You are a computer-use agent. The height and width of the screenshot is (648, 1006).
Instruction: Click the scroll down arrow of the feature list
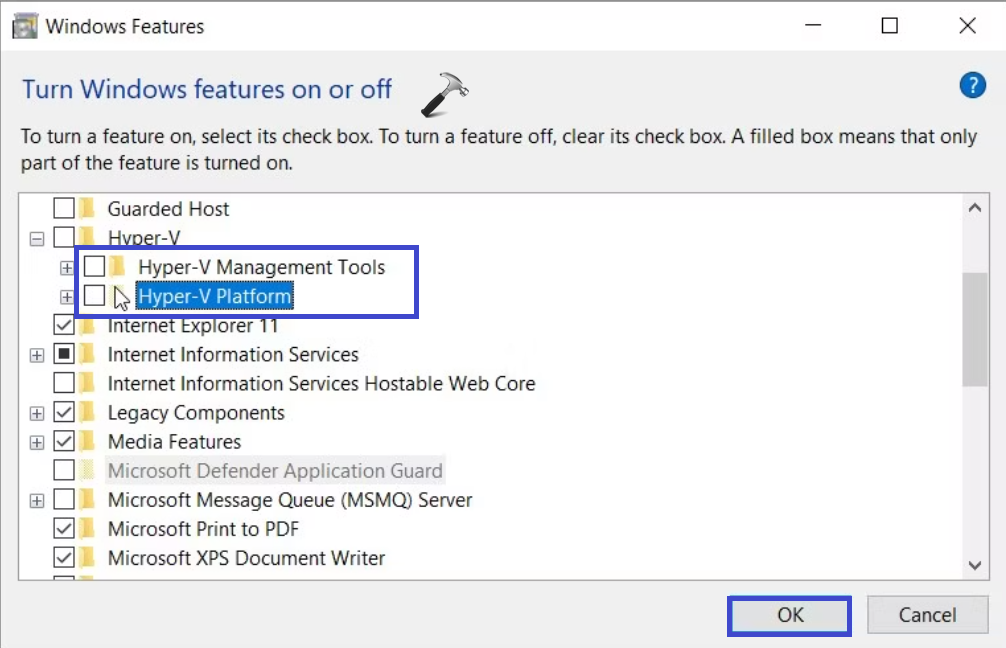(x=975, y=565)
